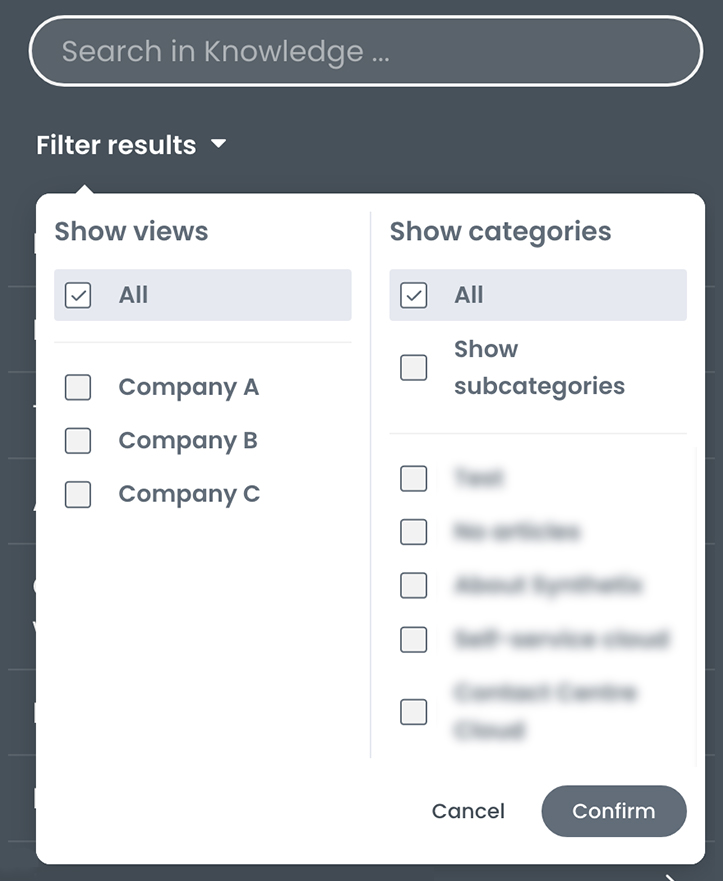Tick the Company C checkbox

(x=78, y=494)
